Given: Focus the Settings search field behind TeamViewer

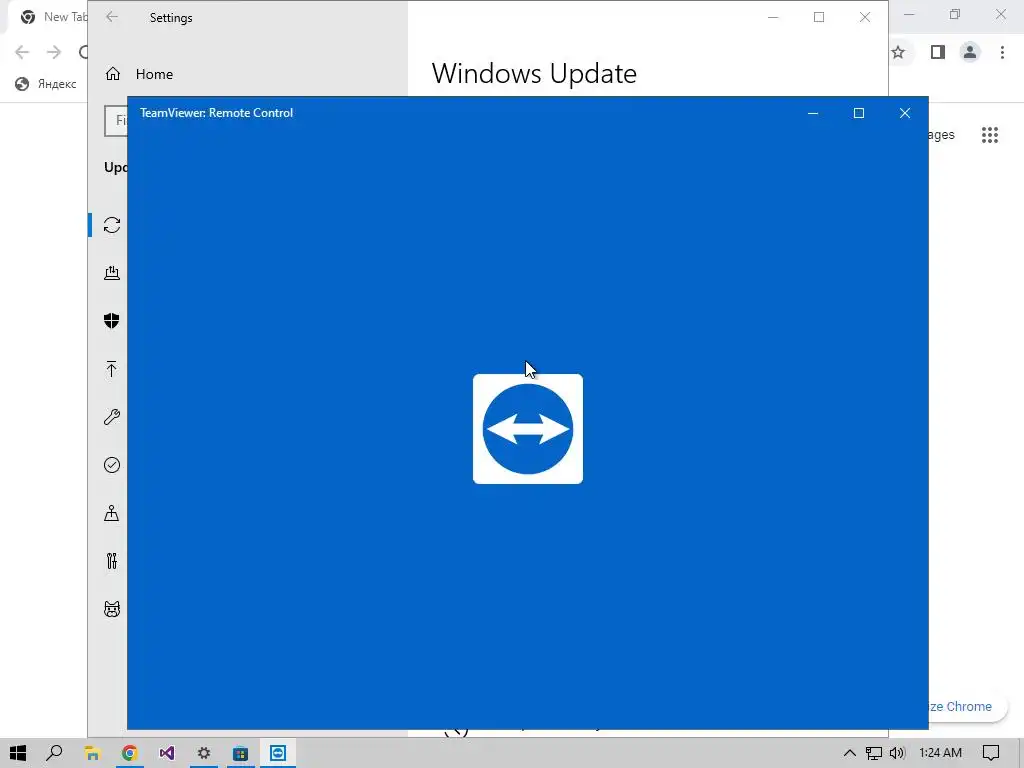Looking at the screenshot, I should tap(116, 120).
